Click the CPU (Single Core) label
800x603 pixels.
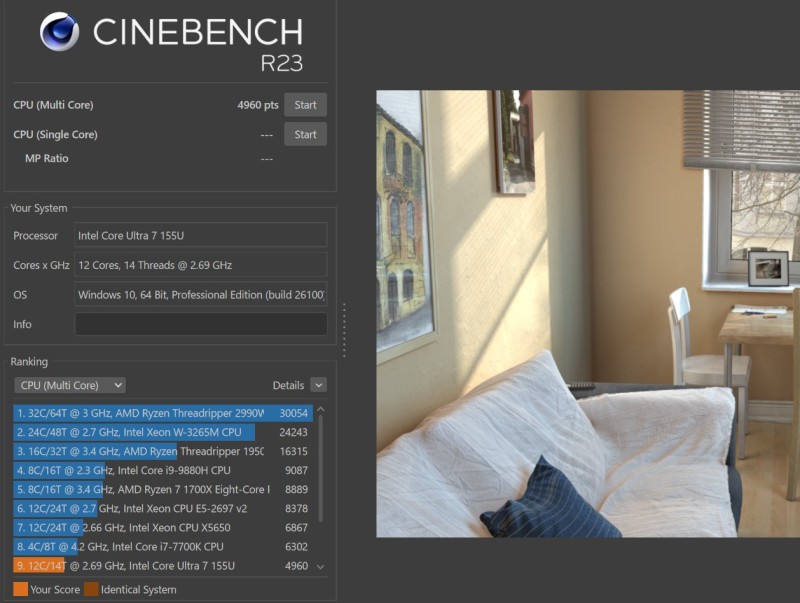tap(55, 135)
